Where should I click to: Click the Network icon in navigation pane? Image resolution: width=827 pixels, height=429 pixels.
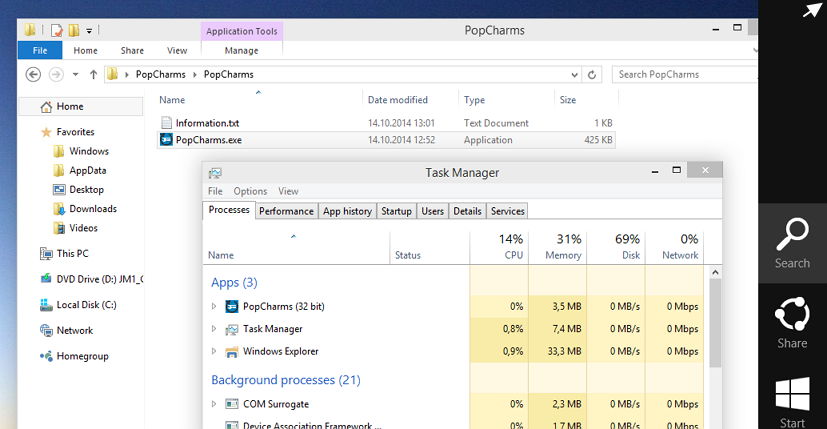coord(46,330)
